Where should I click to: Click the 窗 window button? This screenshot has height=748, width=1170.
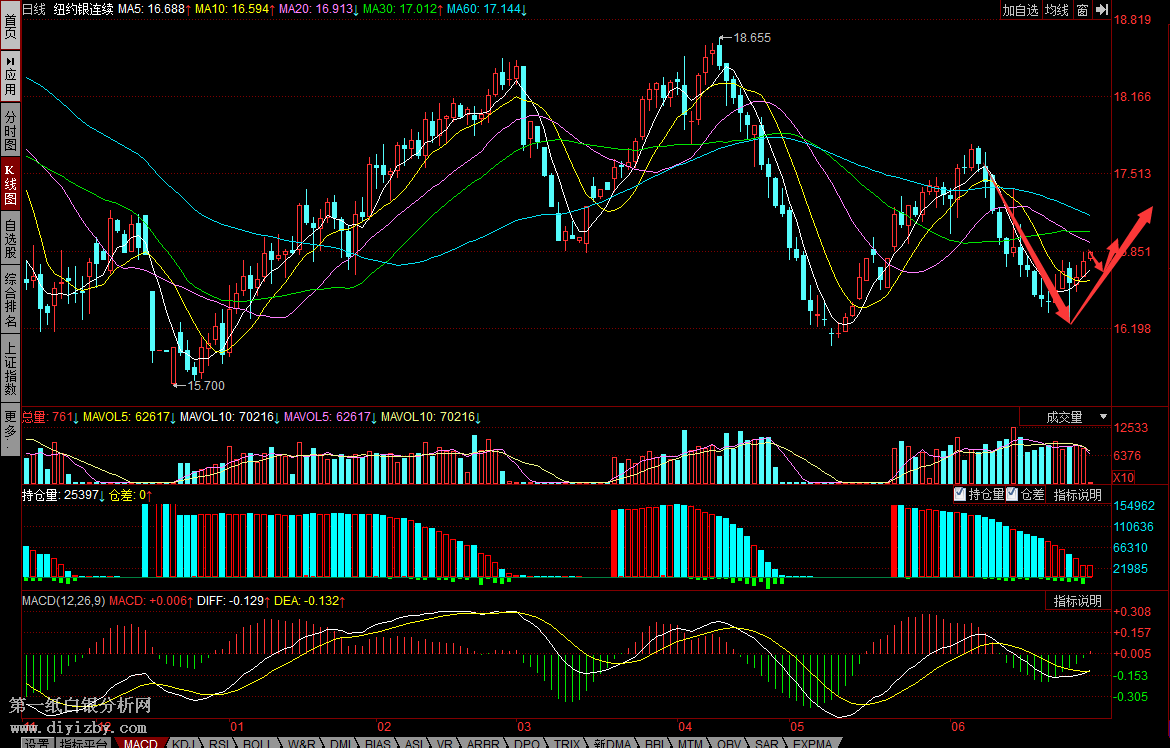(1082, 10)
